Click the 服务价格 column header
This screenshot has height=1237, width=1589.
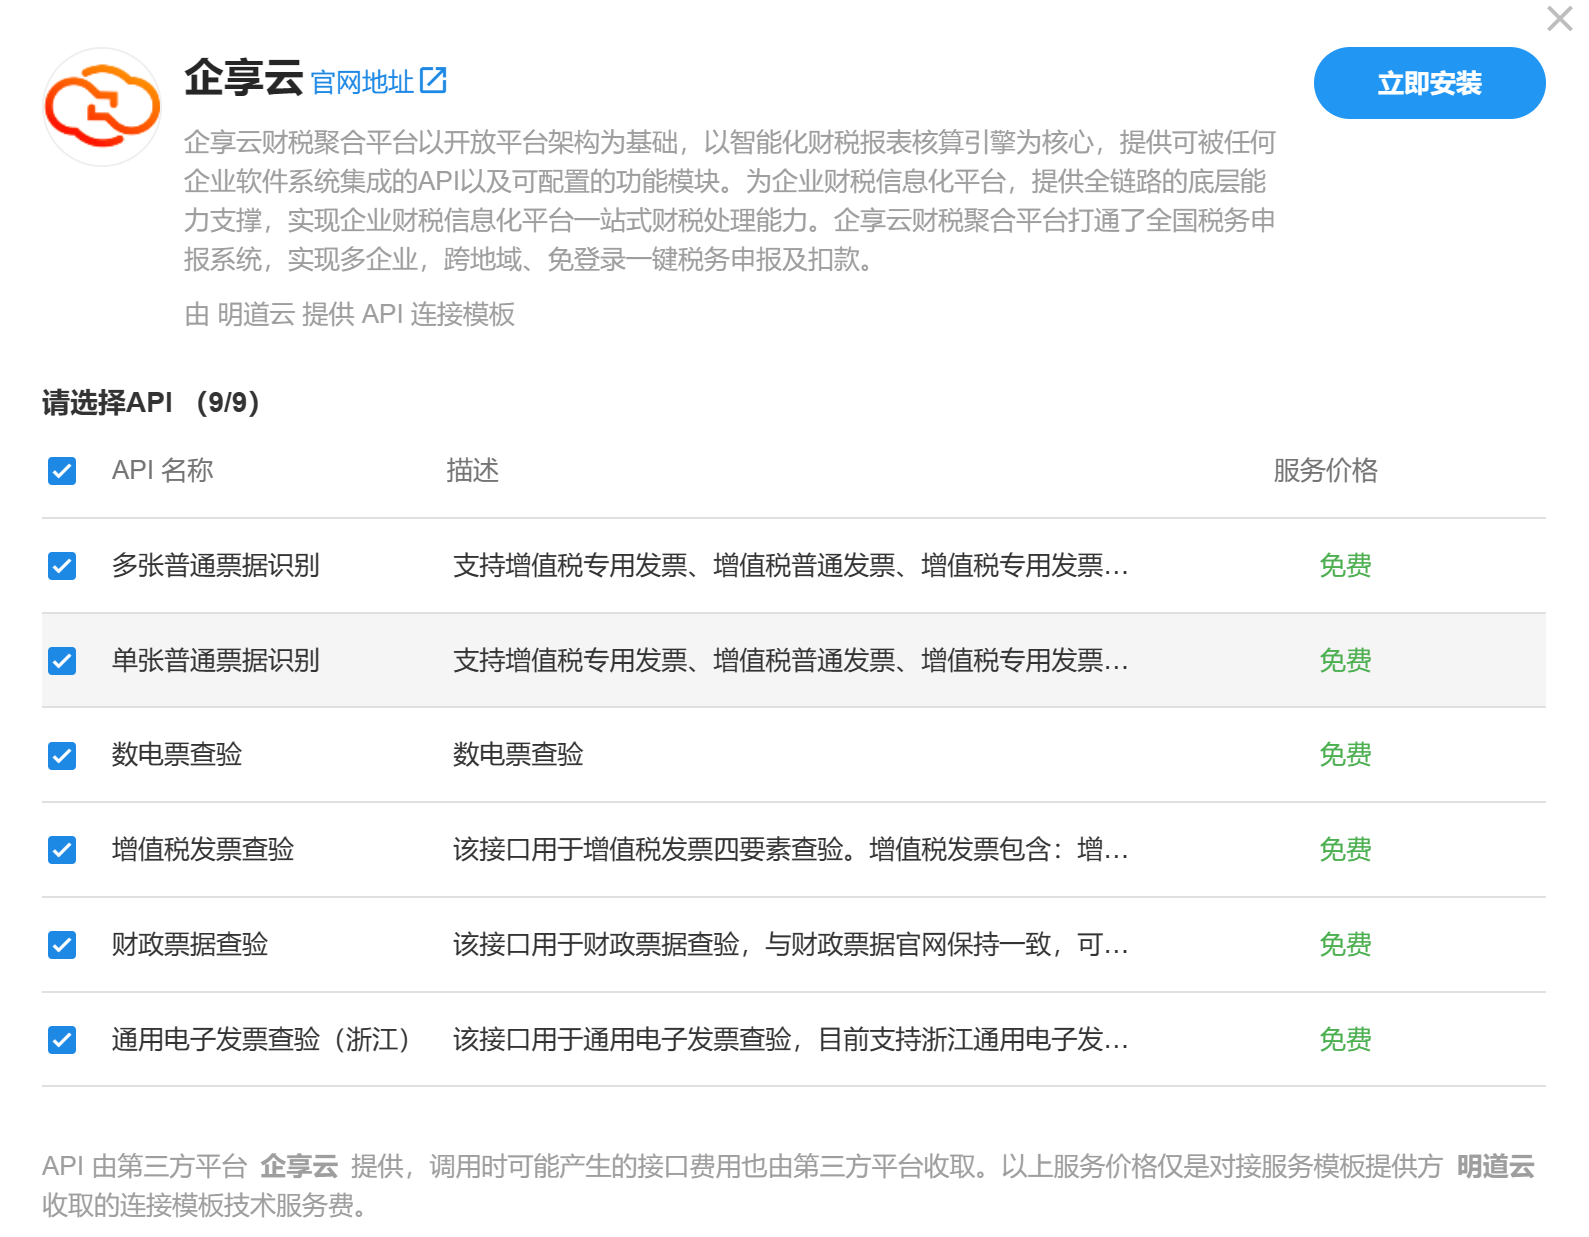tap(1325, 470)
